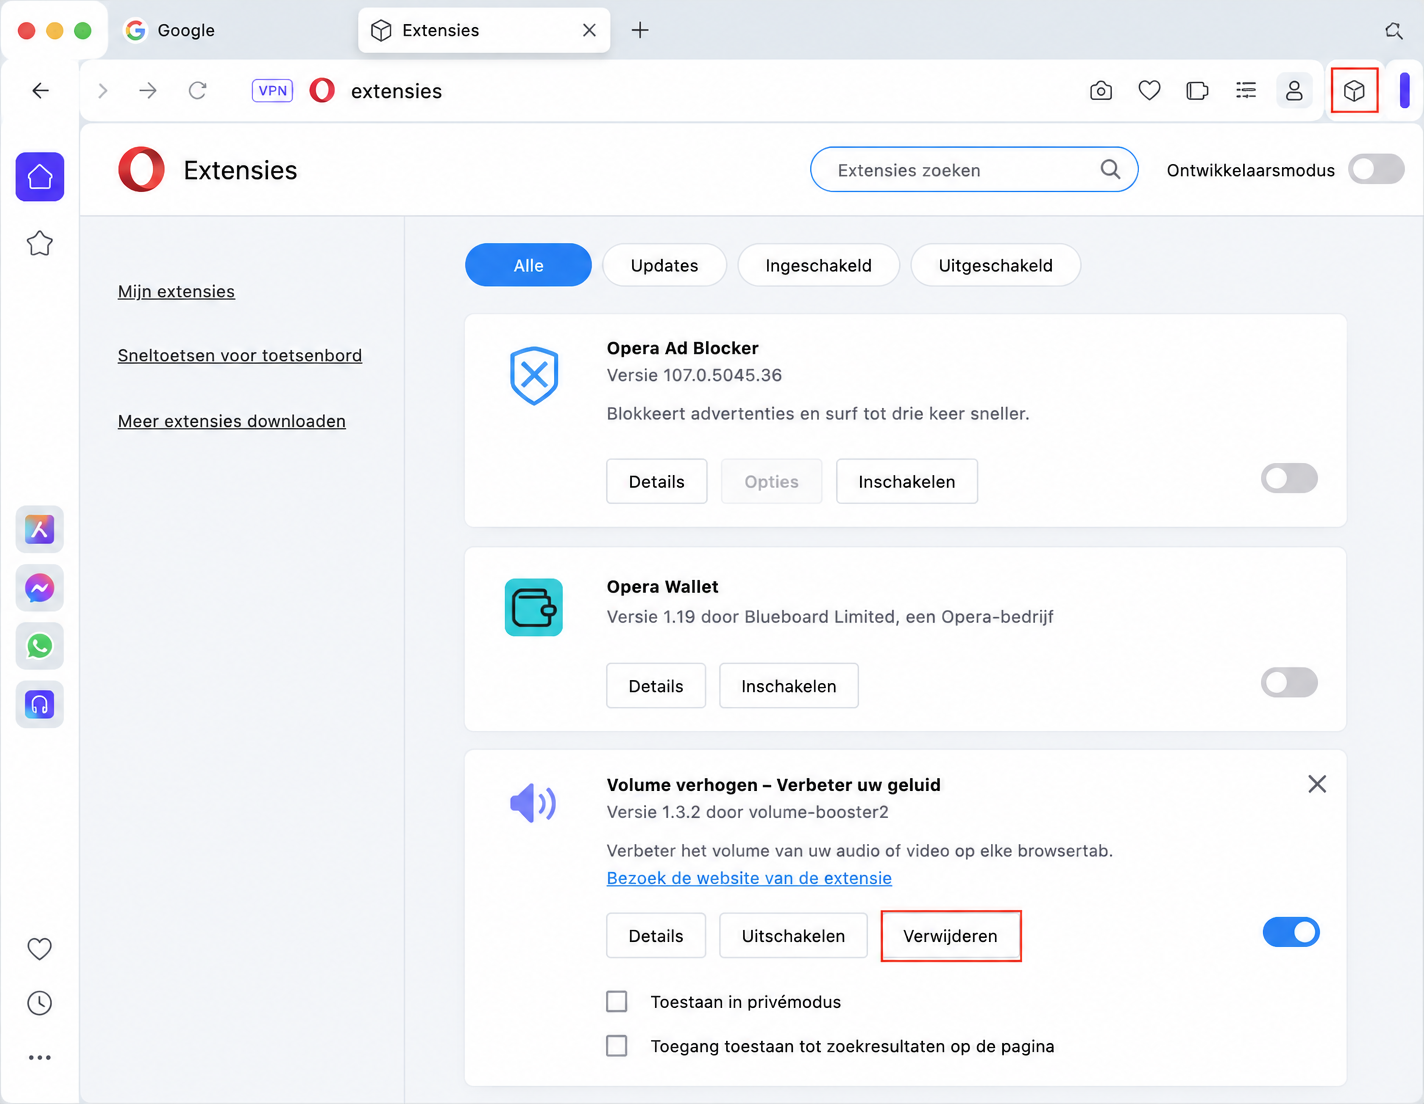Open Messenger in sidebar

(40, 588)
